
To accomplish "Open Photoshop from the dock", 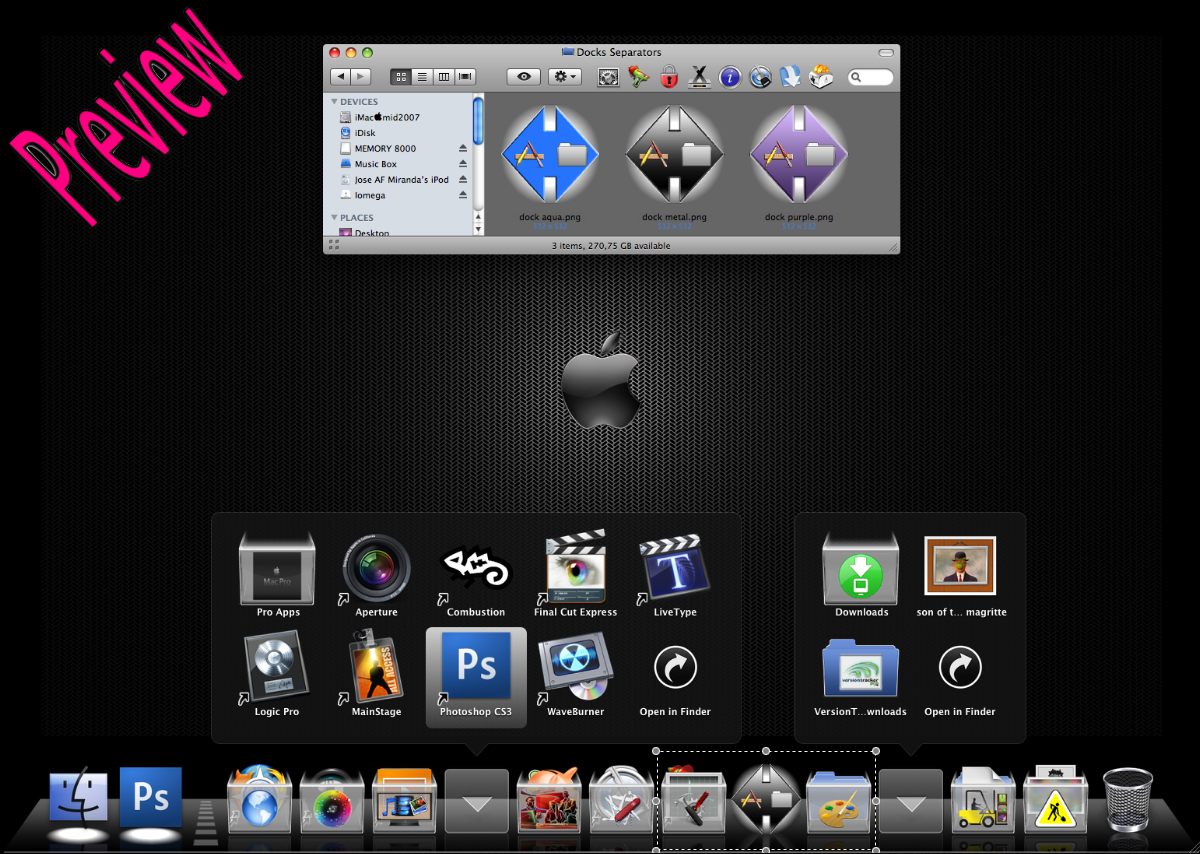I will pos(151,797).
